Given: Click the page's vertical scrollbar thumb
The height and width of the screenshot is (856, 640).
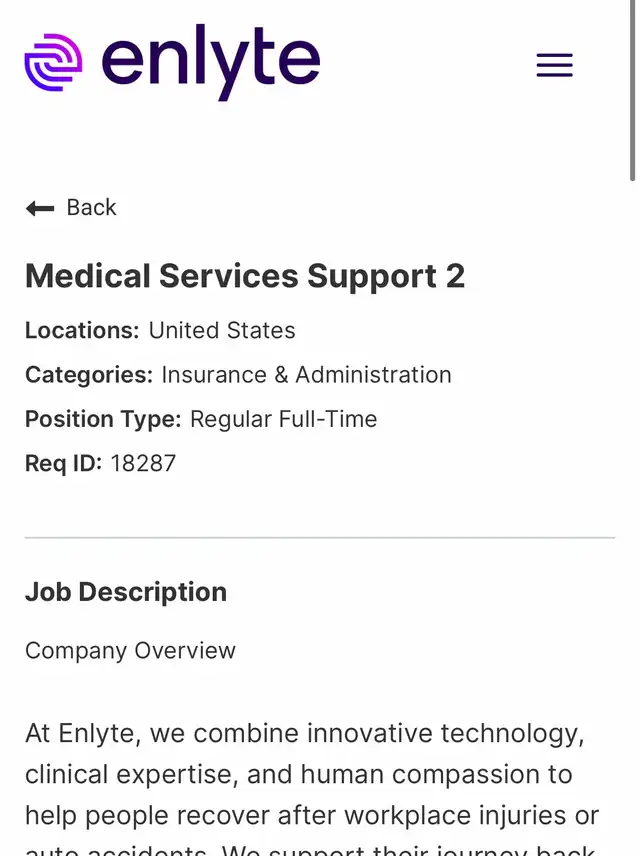Looking at the screenshot, I should (633, 90).
